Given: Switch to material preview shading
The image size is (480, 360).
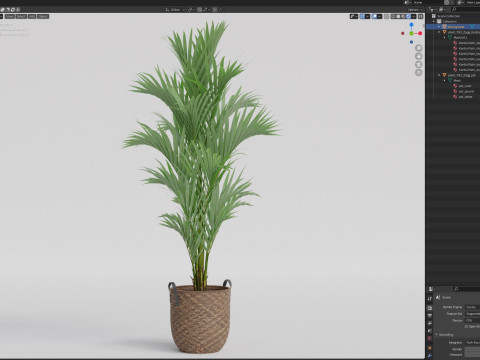Looking at the screenshot, I should click(x=403, y=16).
